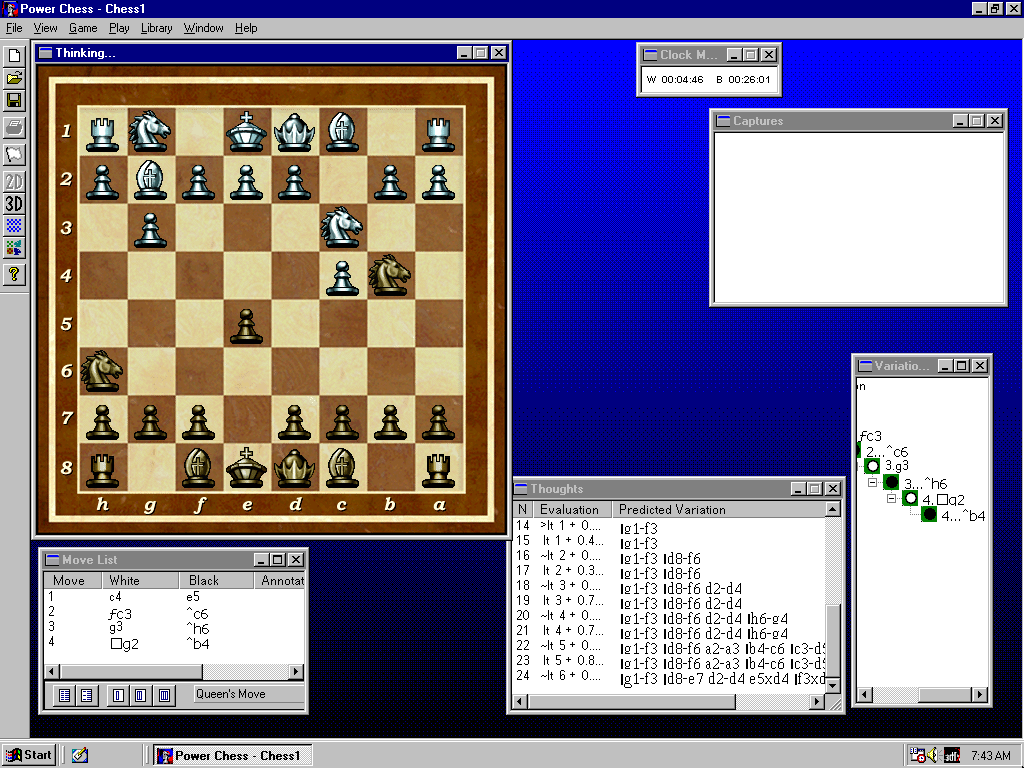The image size is (1024, 768).
Task: Click the New game toolbar icon
Action: 14,56
